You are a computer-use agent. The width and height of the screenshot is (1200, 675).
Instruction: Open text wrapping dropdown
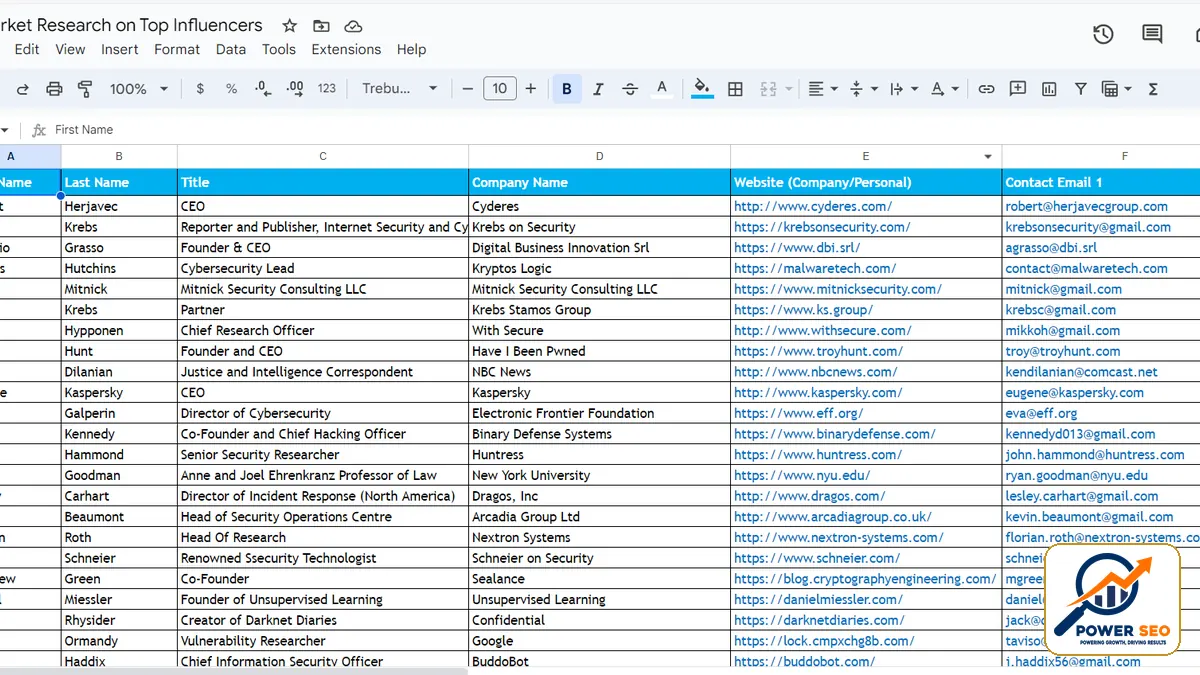(903, 89)
